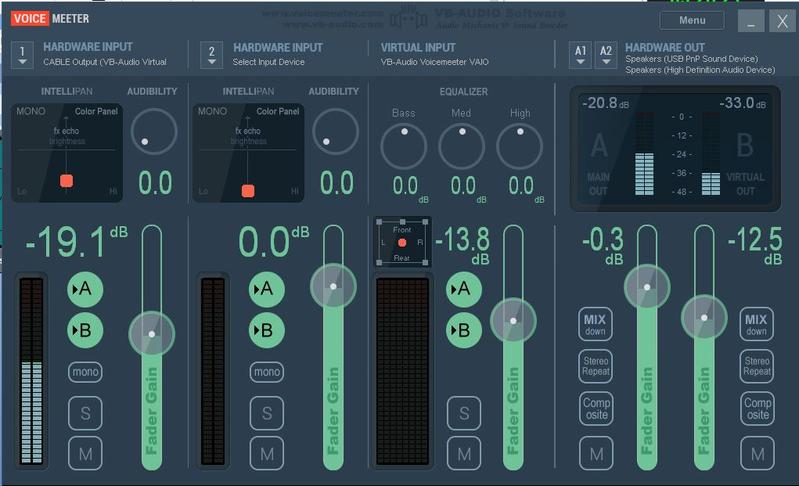799x486 pixels.
Task: Enable mono on Hardware Input 2
Action: pos(267,372)
